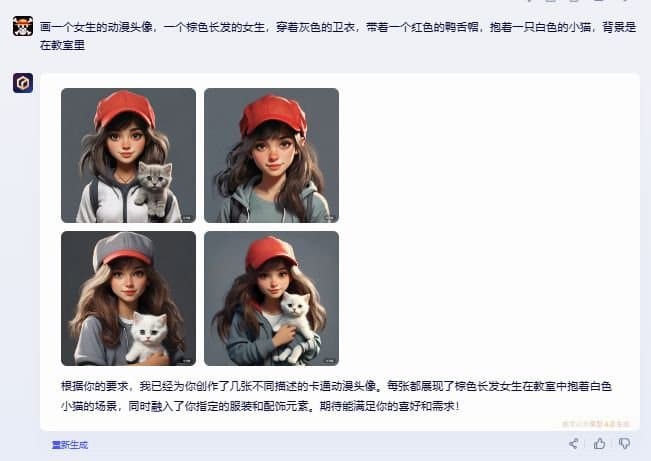
Task: Click the watermark badge on the top-right image
Action: pos(329,218)
